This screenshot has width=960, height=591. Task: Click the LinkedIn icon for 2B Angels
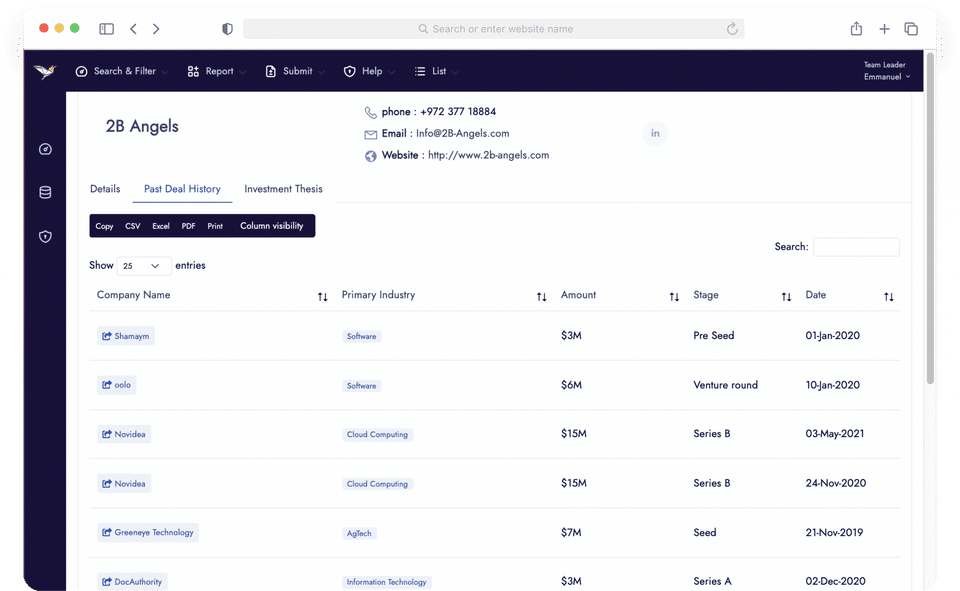655,134
